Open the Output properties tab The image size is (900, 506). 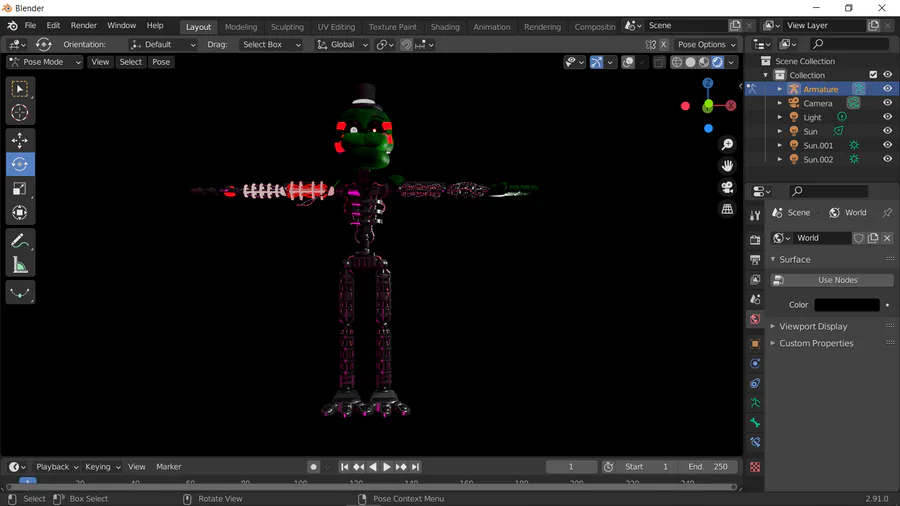(755, 260)
